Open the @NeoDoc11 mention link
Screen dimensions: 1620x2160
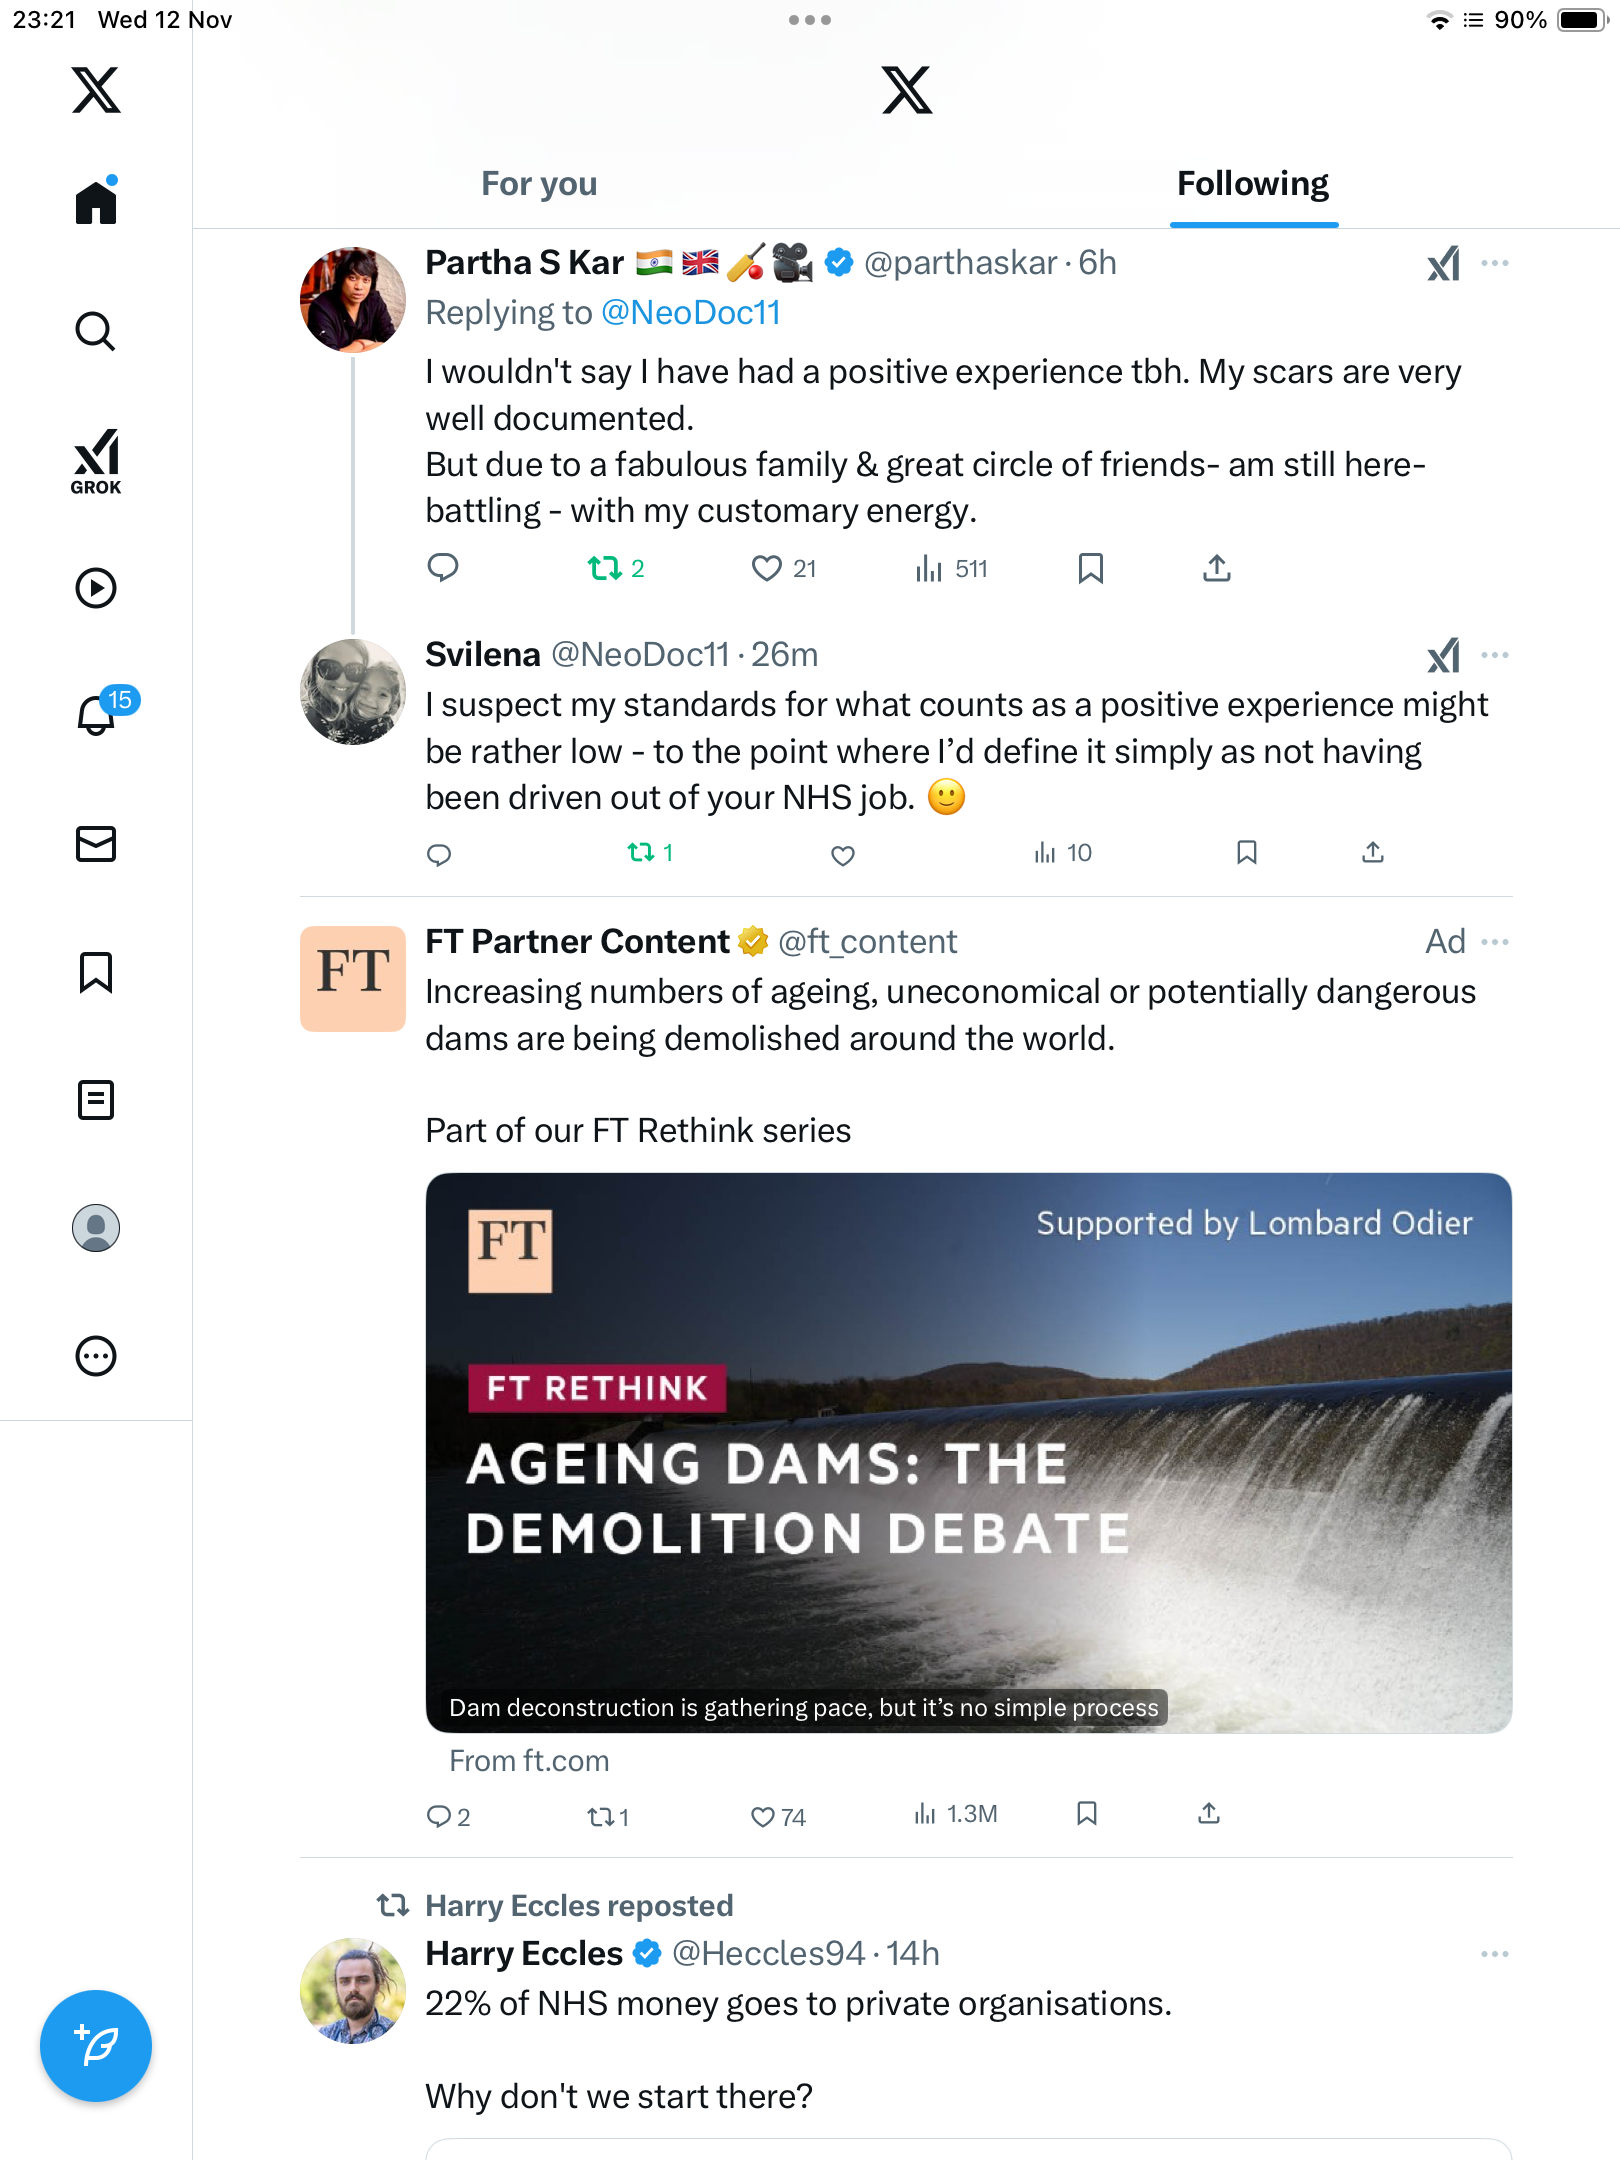tap(691, 313)
